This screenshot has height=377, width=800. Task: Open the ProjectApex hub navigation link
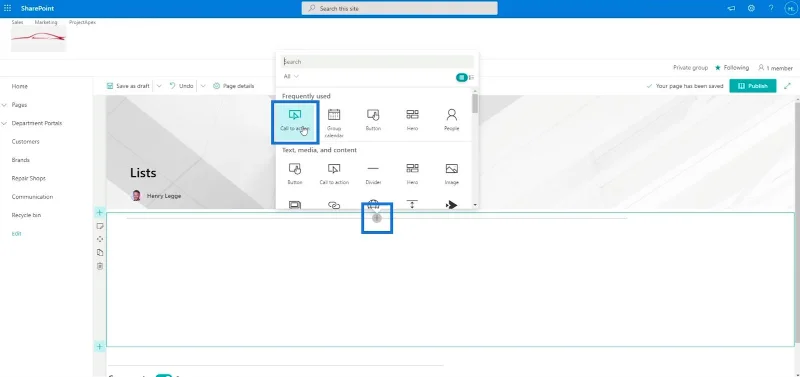pos(82,22)
